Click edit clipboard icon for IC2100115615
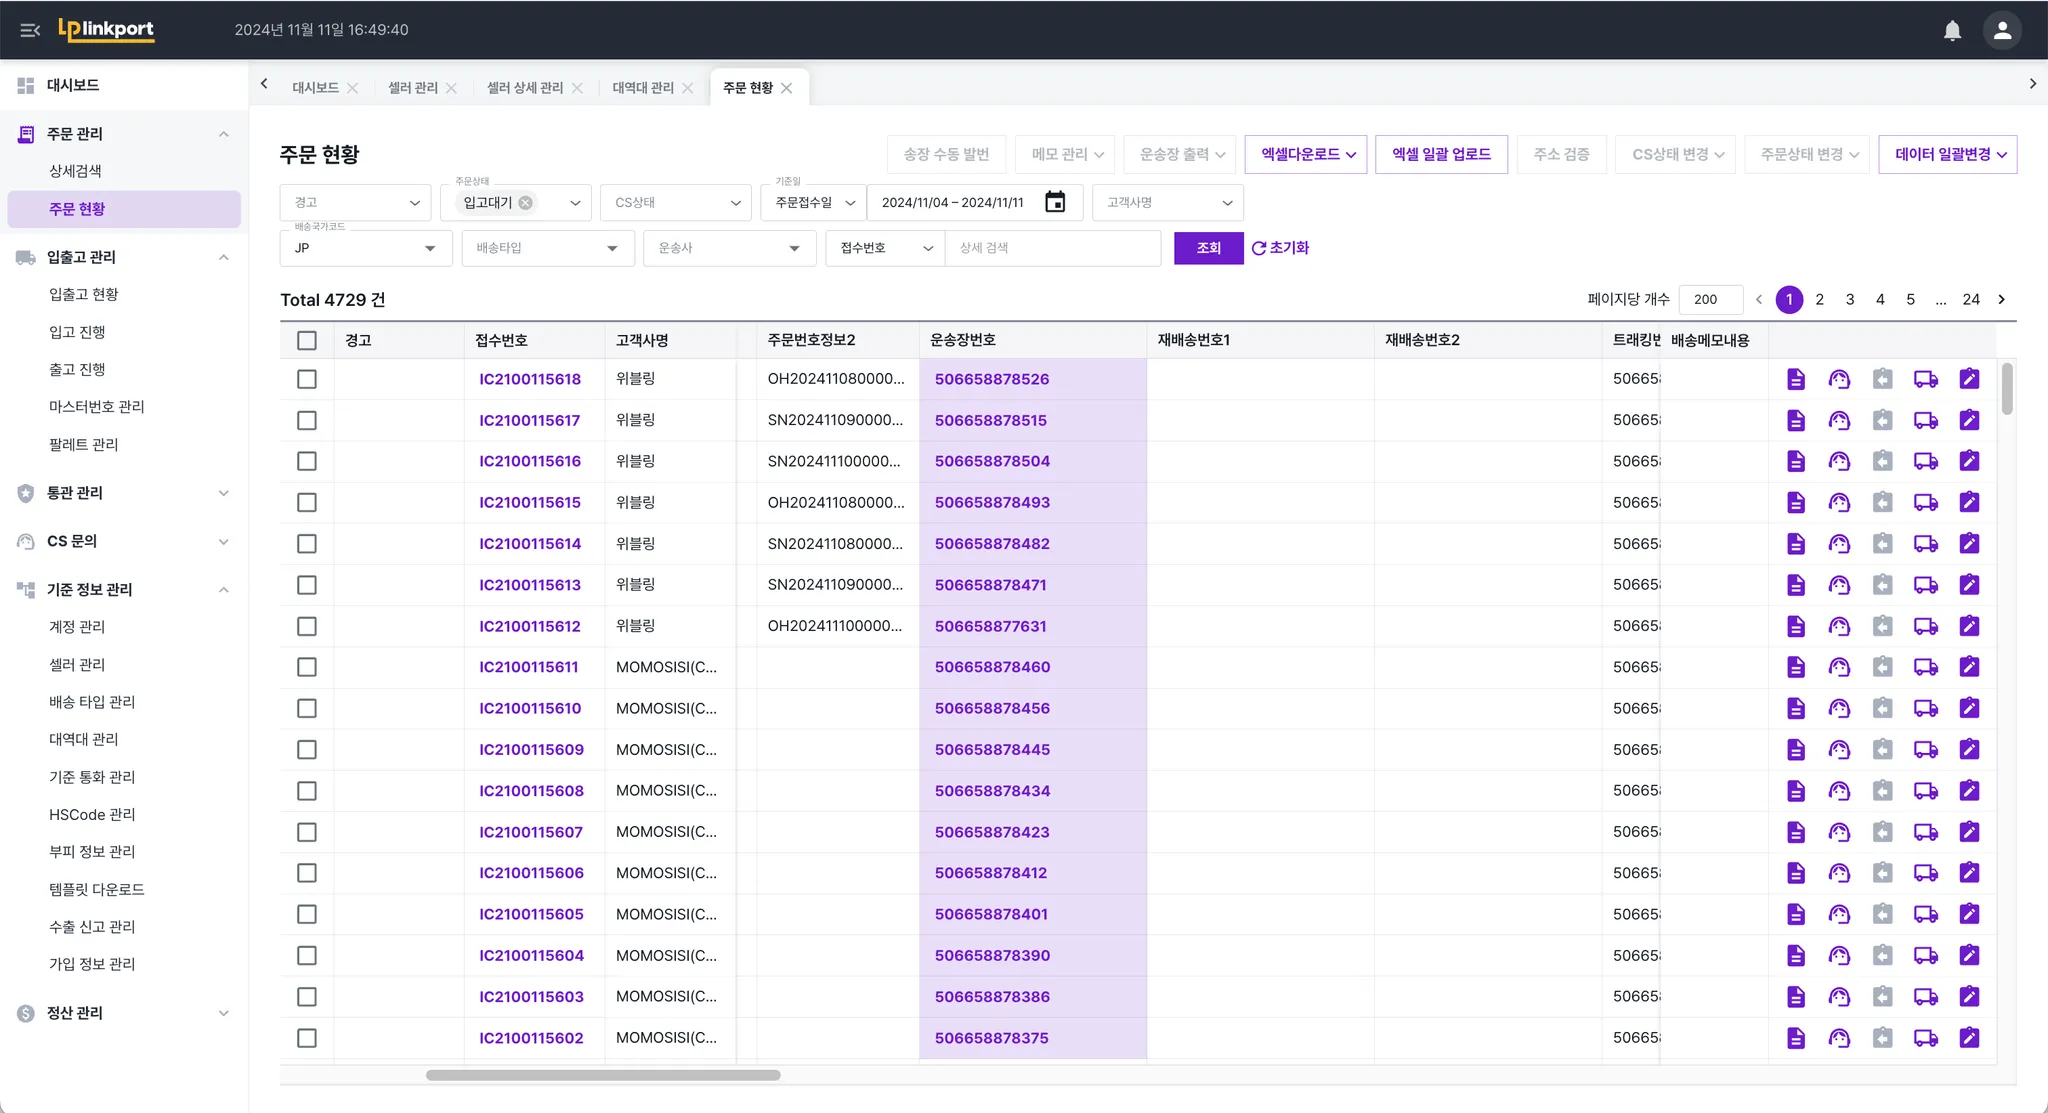The height and width of the screenshot is (1113, 2048). 1968,502
